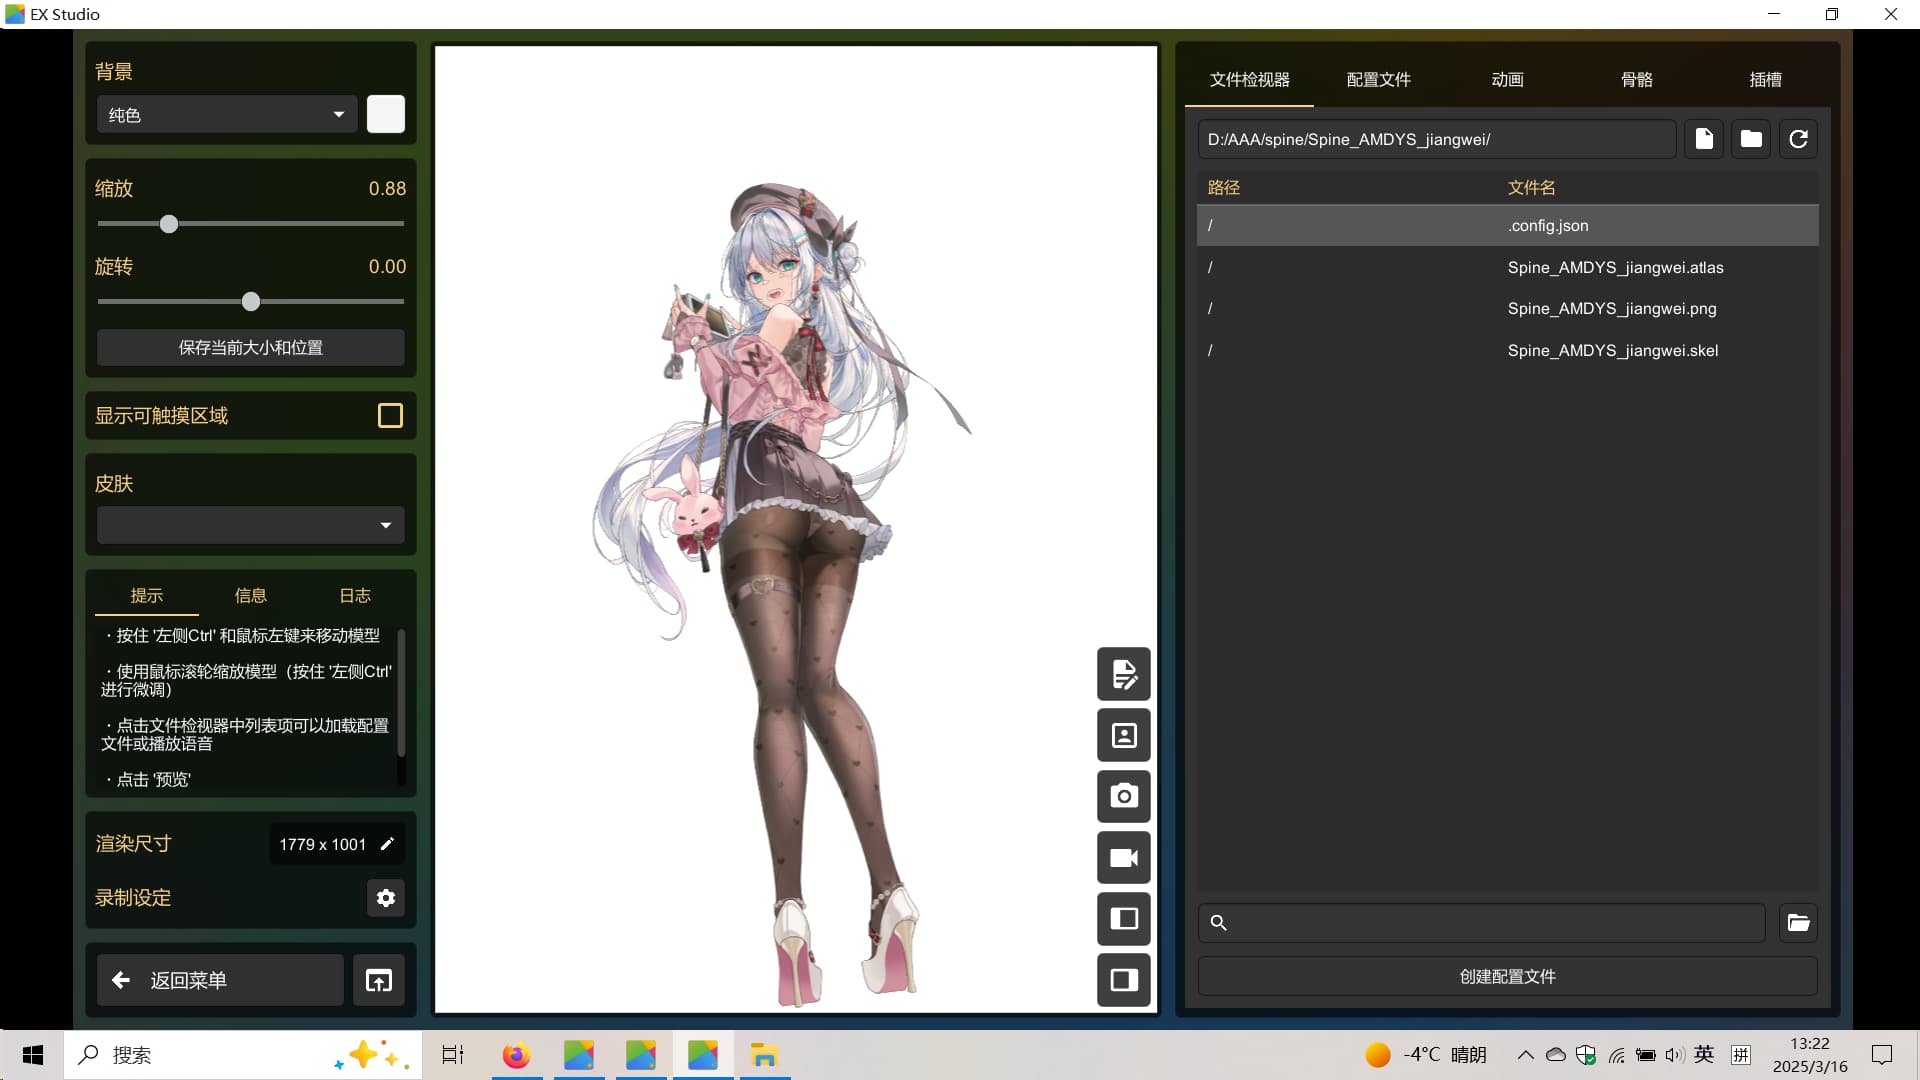Select Spine_AMDYS_jiangwei.skel in file list
The image size is (1920, 1080).
(1612, 350)
